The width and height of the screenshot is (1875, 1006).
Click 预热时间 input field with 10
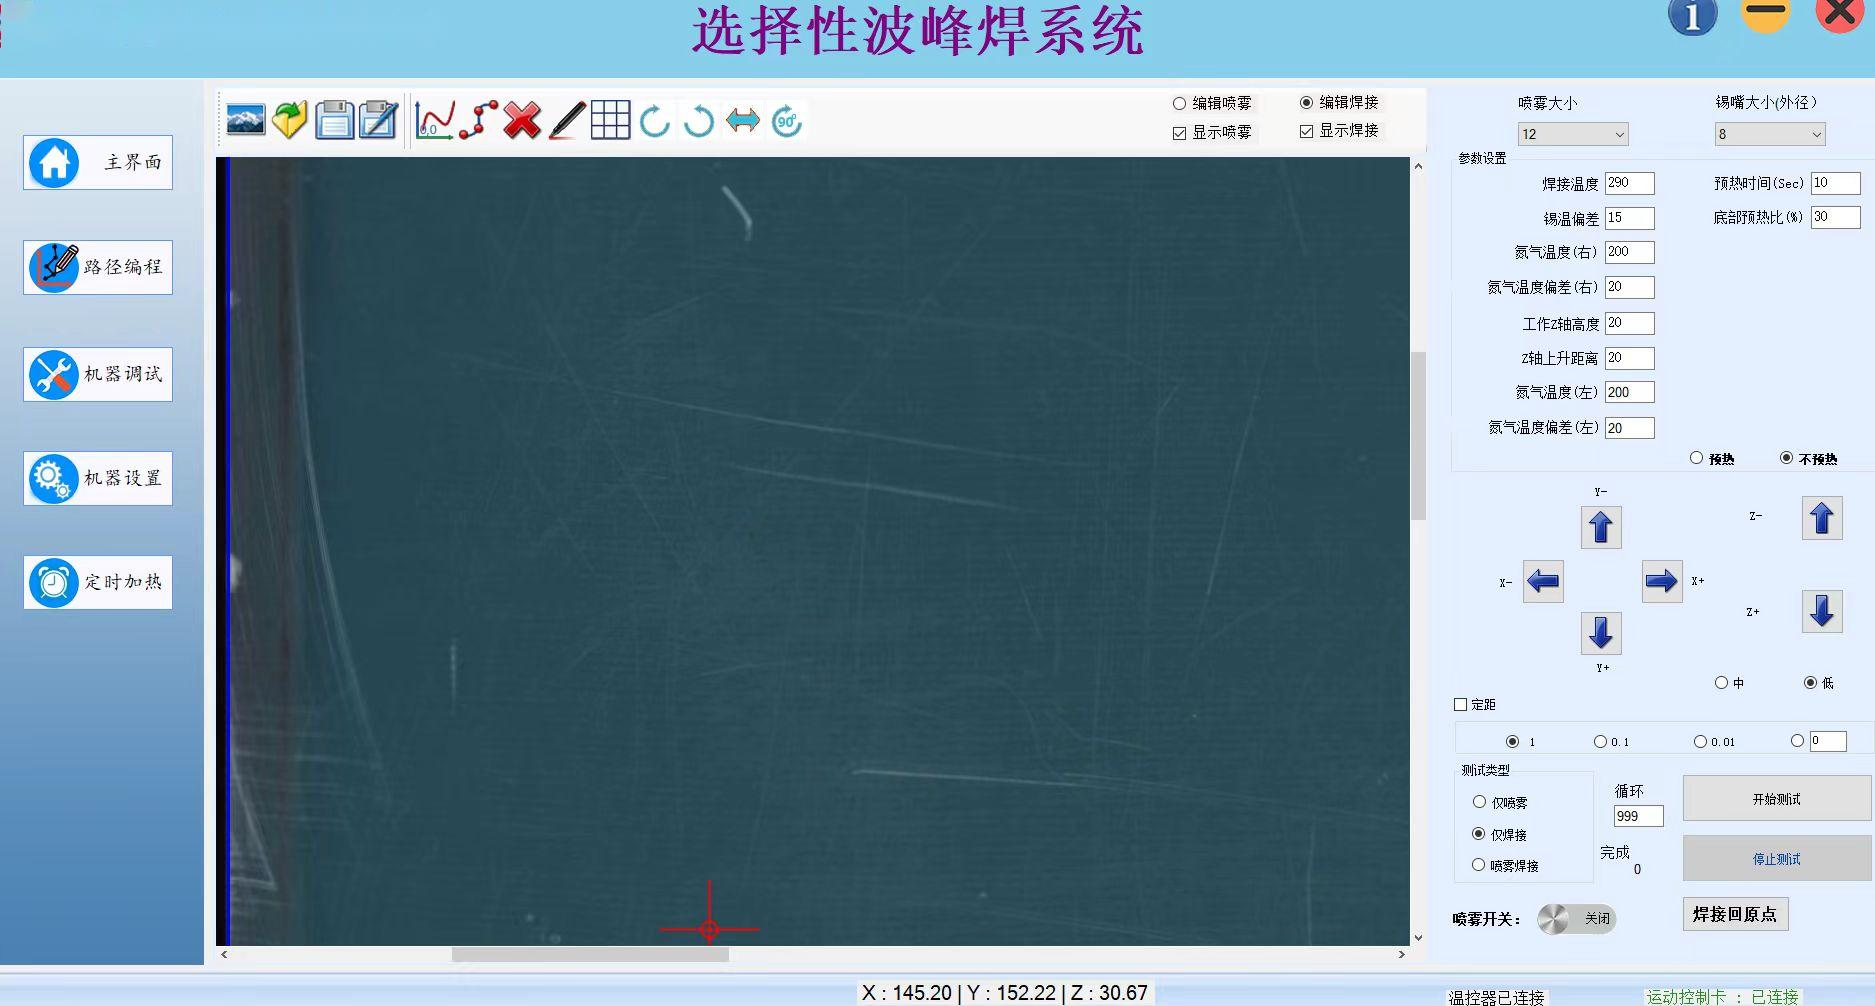click(1836, 183)
